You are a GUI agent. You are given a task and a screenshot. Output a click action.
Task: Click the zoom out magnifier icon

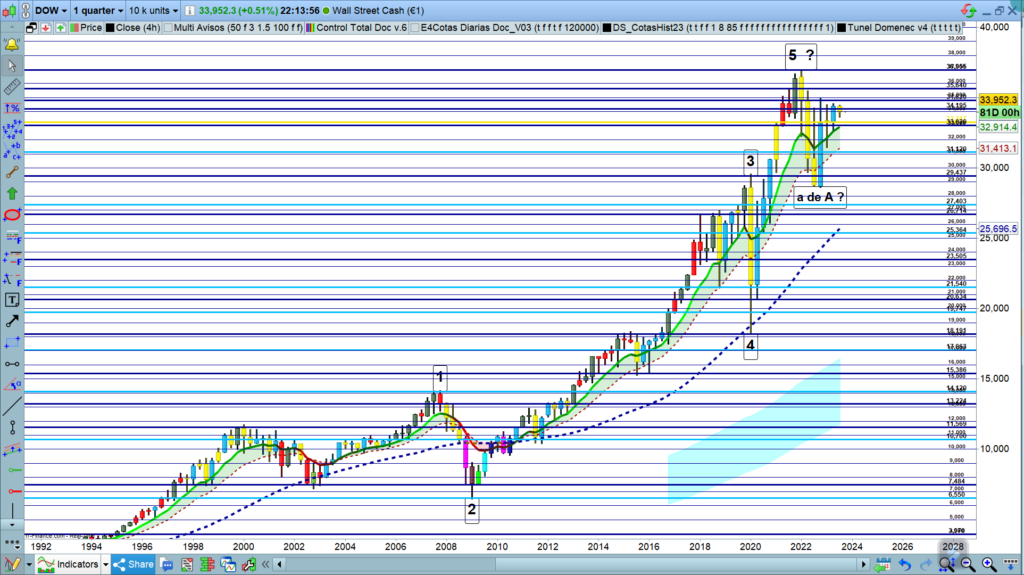965,564
